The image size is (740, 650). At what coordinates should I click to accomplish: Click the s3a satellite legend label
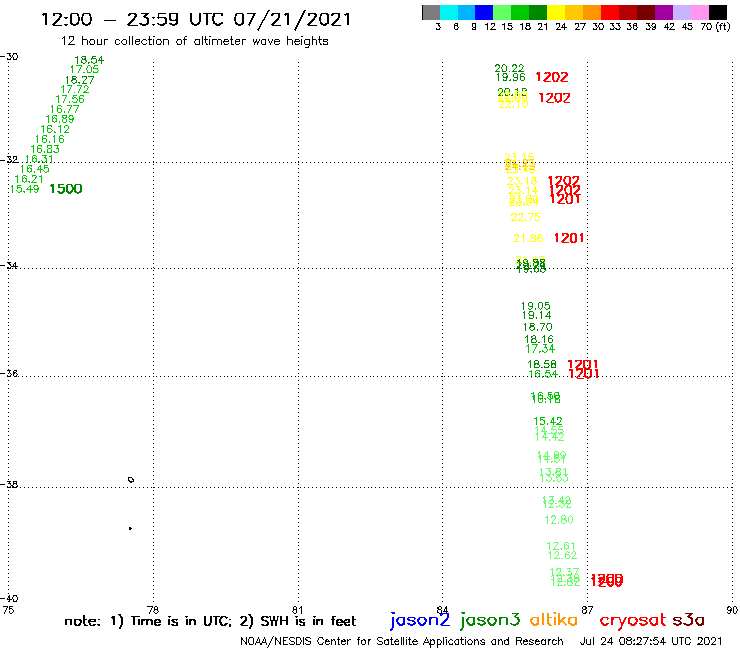[689, 620]
